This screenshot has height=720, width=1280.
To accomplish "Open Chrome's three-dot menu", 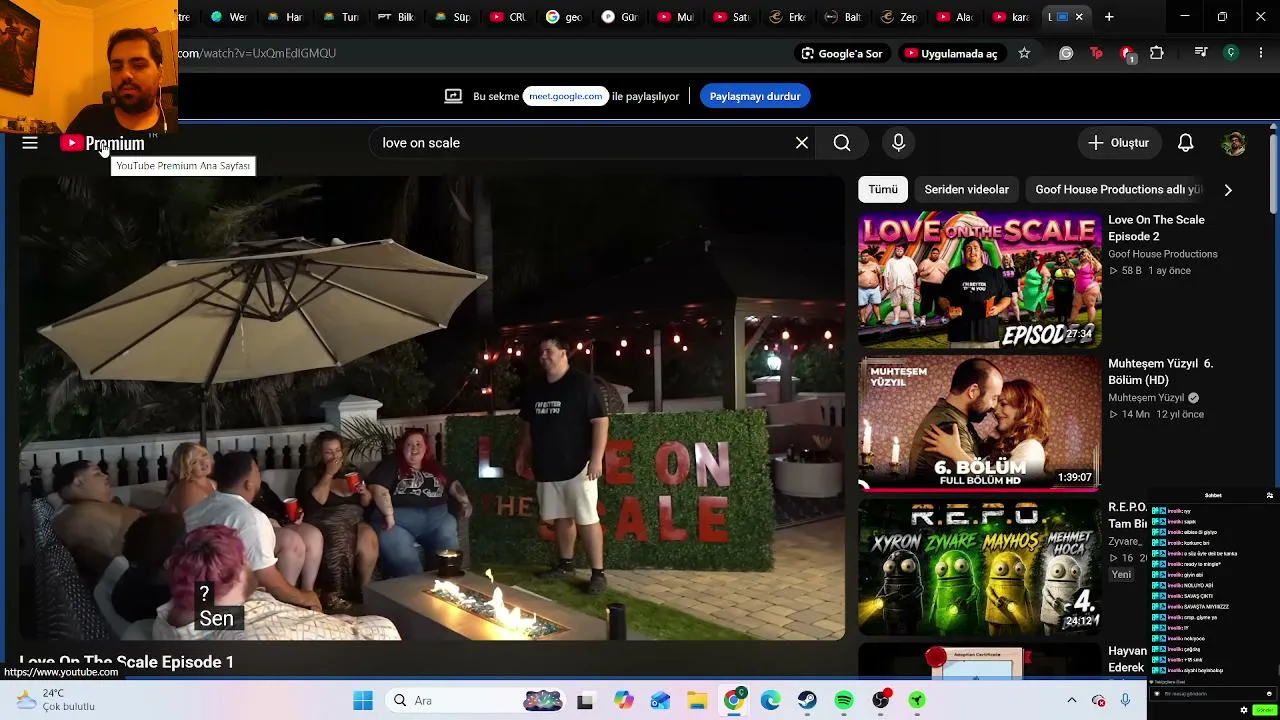I will (1261, 53).
